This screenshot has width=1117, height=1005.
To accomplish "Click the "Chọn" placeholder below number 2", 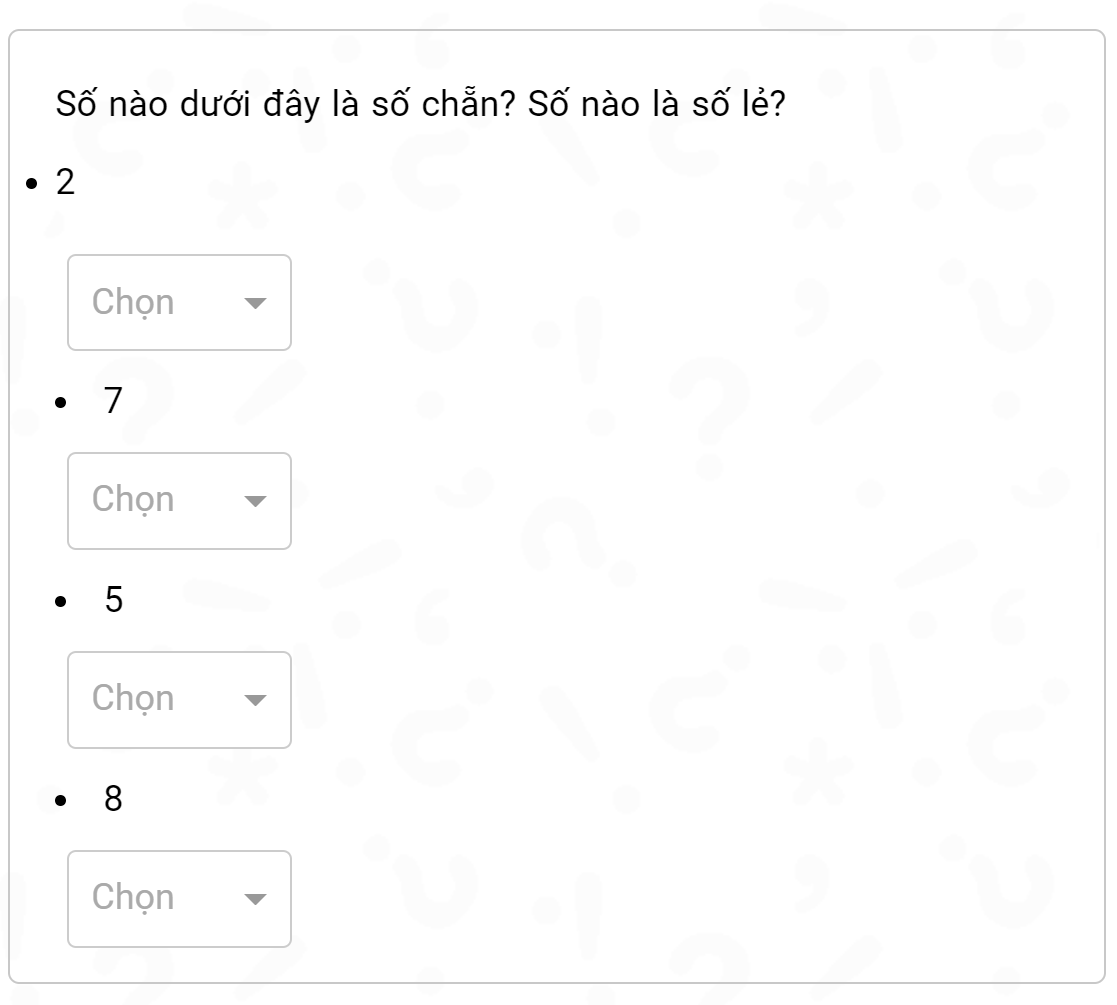I will point(133,302).
